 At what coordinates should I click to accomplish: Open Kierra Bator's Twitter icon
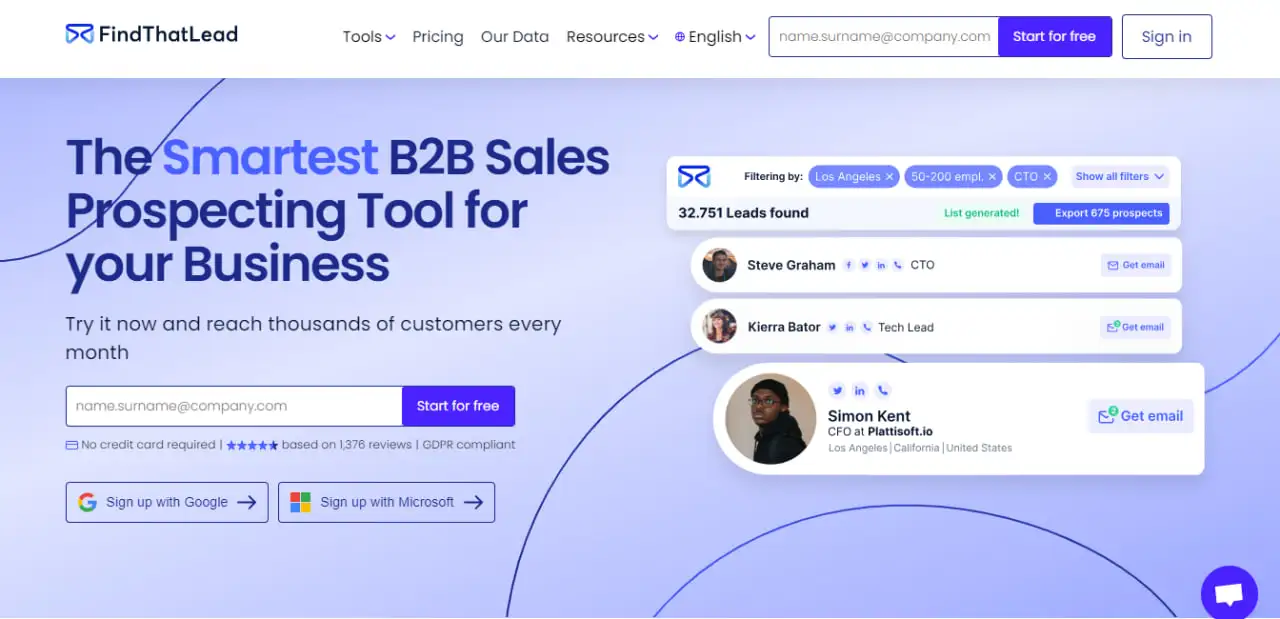832,327
